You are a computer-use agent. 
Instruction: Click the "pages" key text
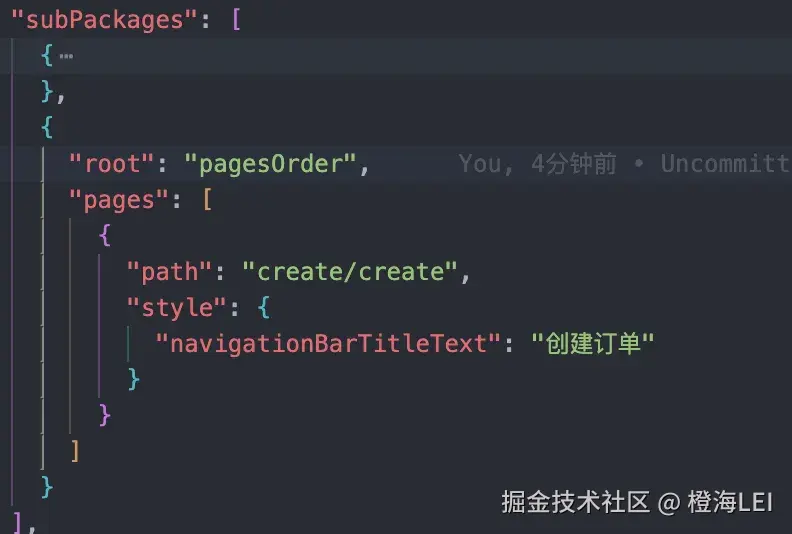(118, 201)
